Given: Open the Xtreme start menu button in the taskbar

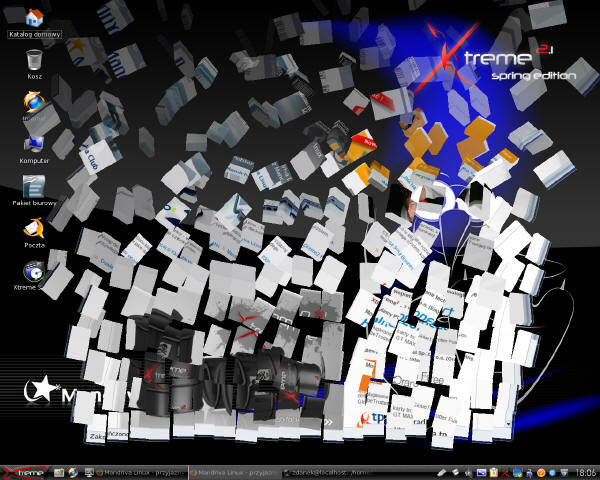Looking at the screenshot, I should pos(24,473).
